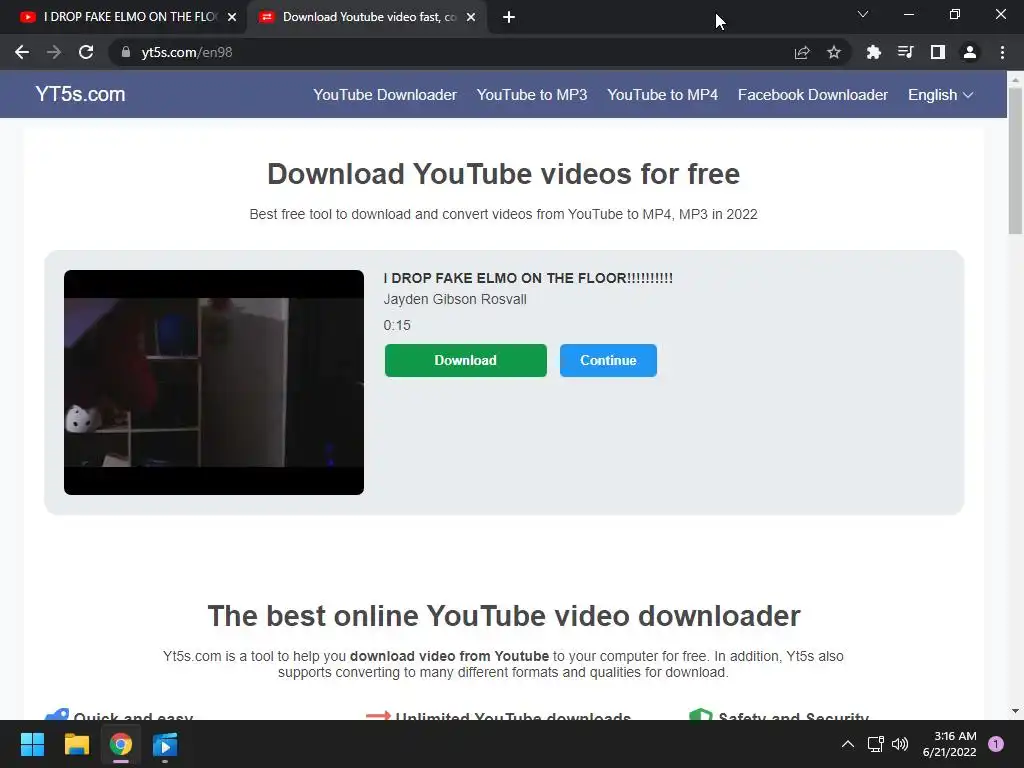This screenshot has height=768, width=1024.
Task: Close the 'Download Youtube video fast' tab
Action: point(471,18)
